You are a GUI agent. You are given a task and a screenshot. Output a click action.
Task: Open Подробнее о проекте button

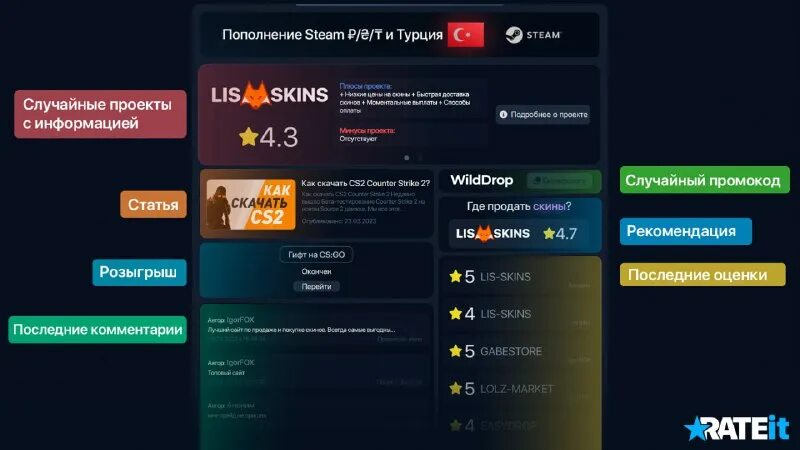(x=543, y=114)
